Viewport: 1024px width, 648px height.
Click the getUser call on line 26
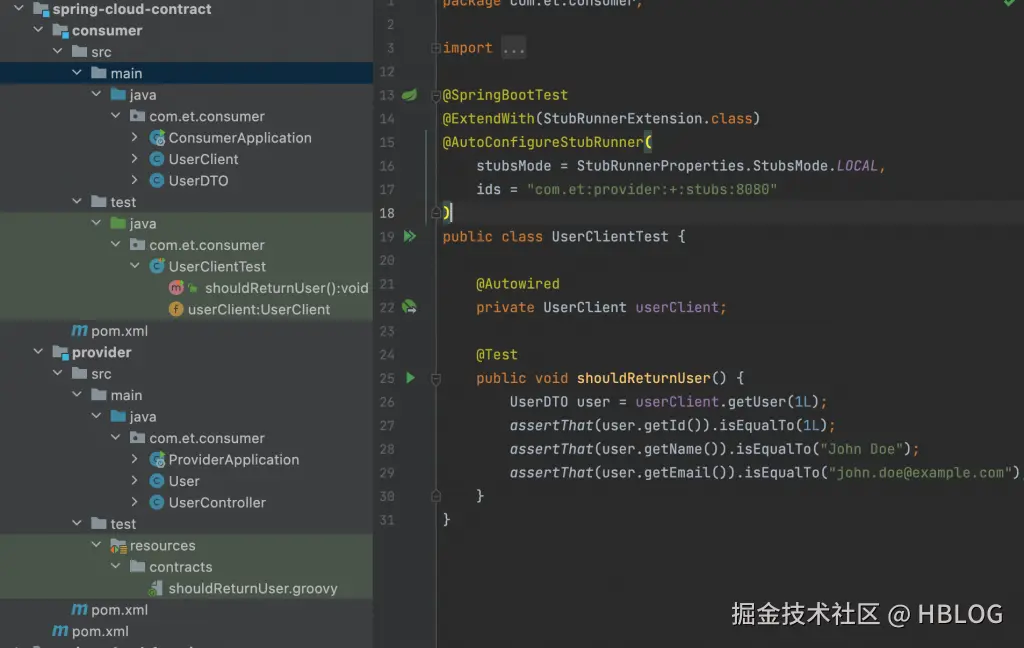point(757,402)
